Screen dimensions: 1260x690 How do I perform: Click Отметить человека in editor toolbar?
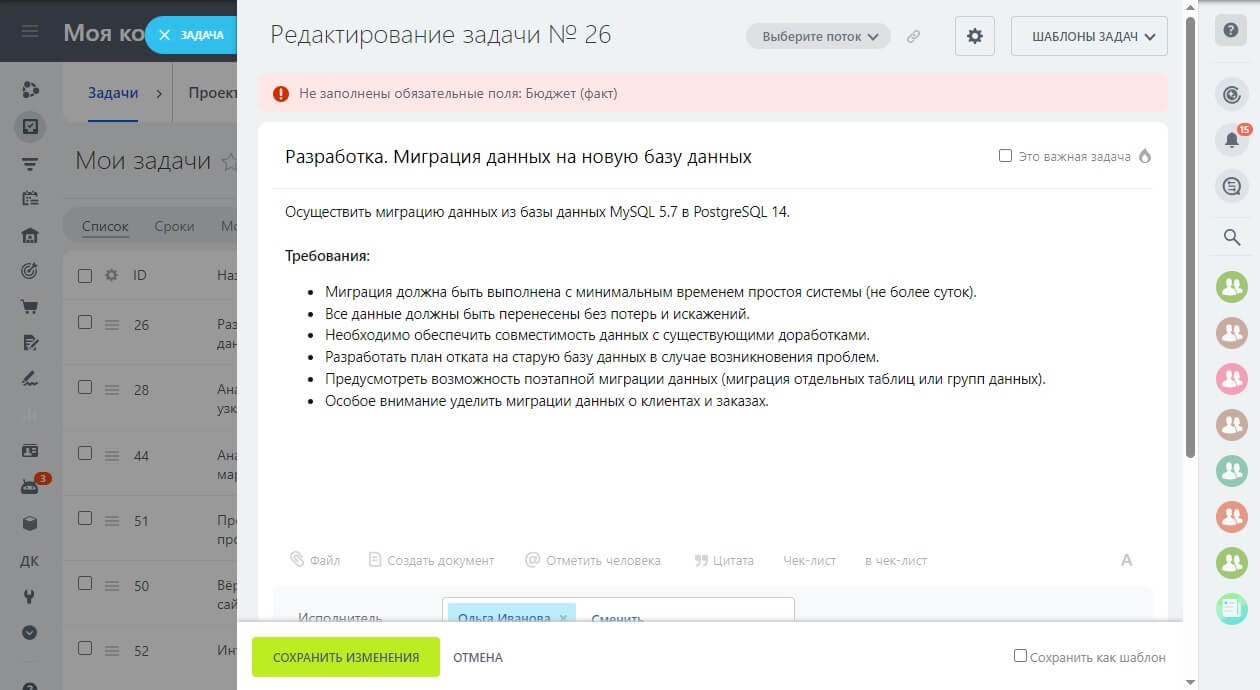[x=593, y=560]
